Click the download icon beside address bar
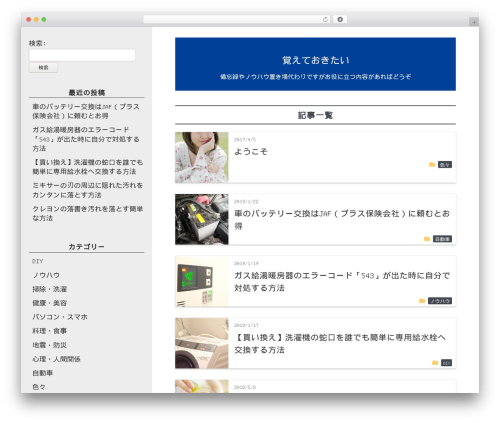The width and height of the screenshot is (500, 423). point(340,20)
